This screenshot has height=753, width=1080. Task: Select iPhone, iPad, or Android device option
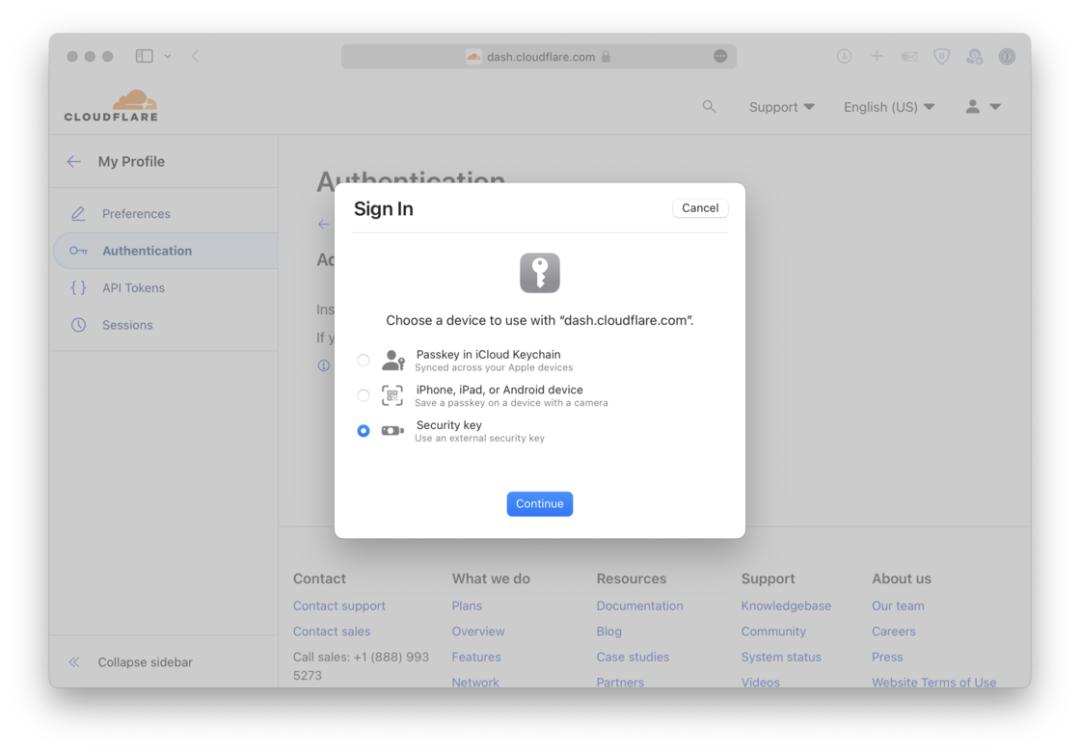pos(363,395)
